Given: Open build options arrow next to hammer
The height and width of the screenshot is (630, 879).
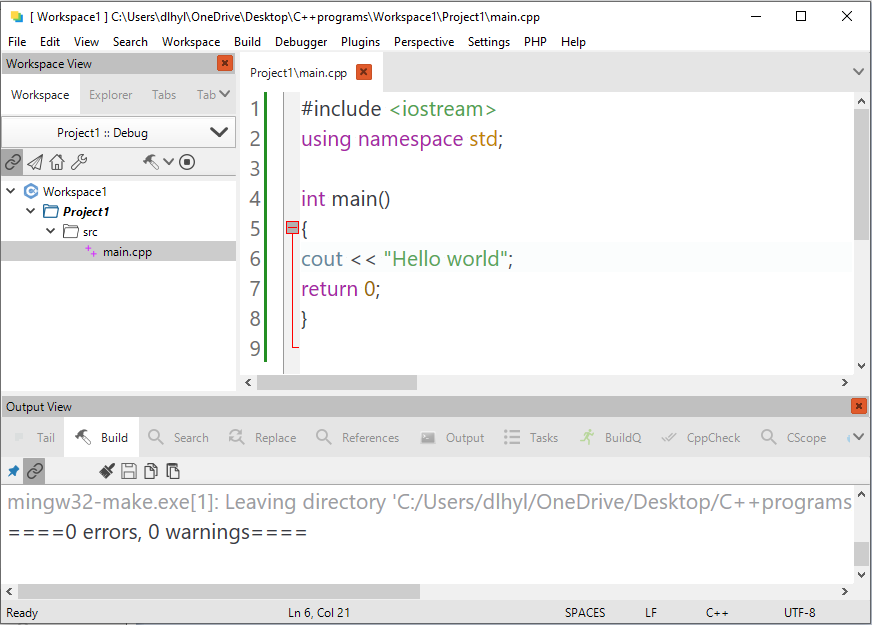Looking at the screenshot, I should tap(168, 162).
